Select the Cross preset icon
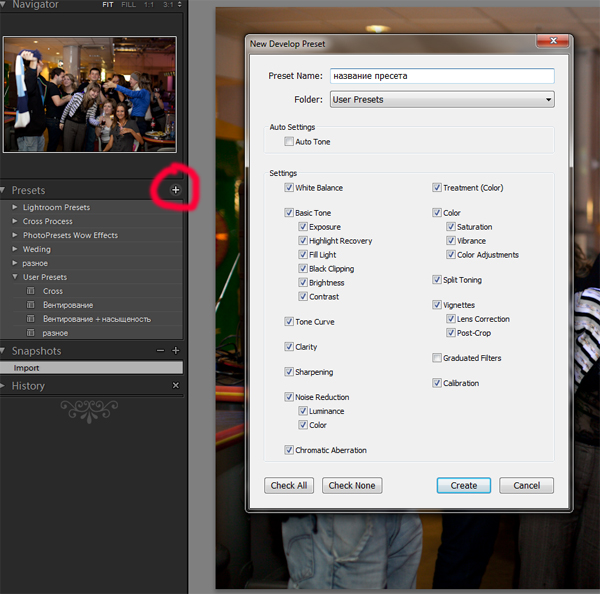 click(30, 291)
